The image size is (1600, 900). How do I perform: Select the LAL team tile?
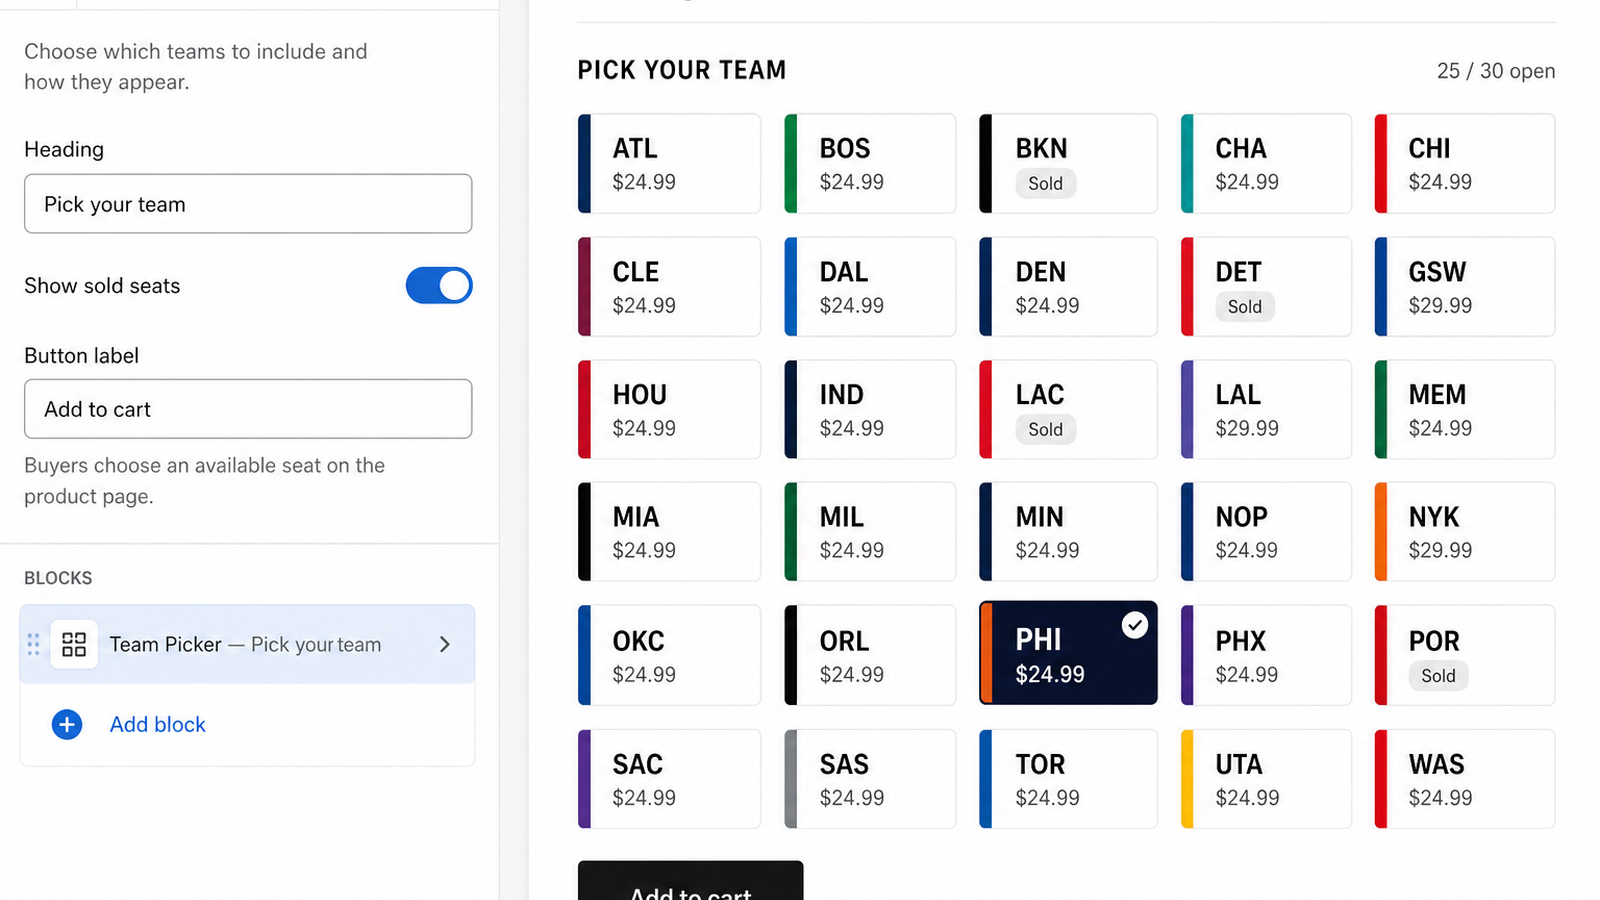tap(1266, 409)
